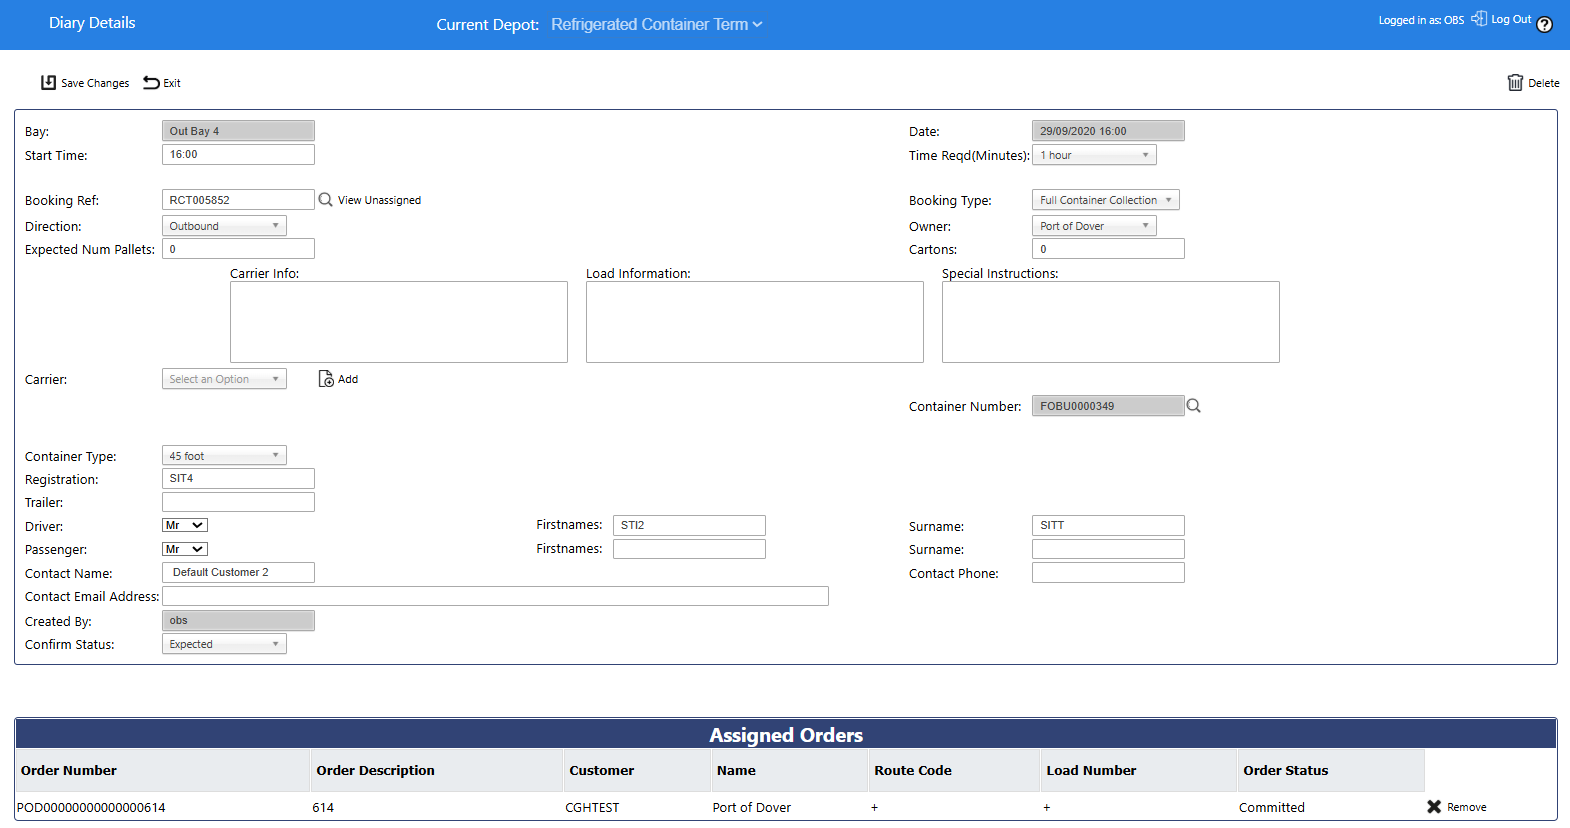Viewport: 1570px width, 828px height.
Task: Click the order description cell 614
Action: pyautogui.click(x=323, y=807)
